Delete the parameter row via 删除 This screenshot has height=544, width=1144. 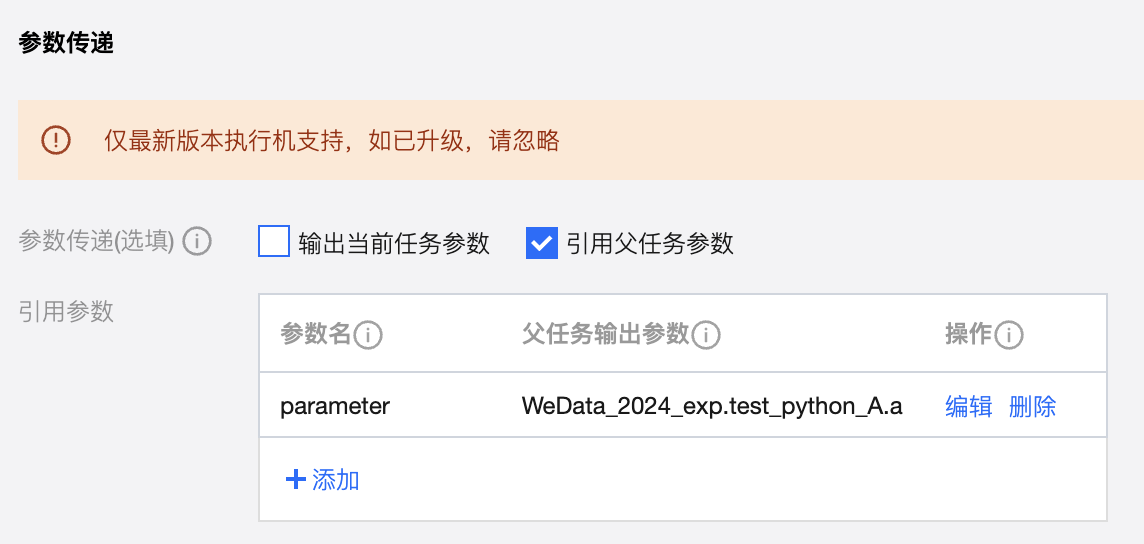(1033, 406)
